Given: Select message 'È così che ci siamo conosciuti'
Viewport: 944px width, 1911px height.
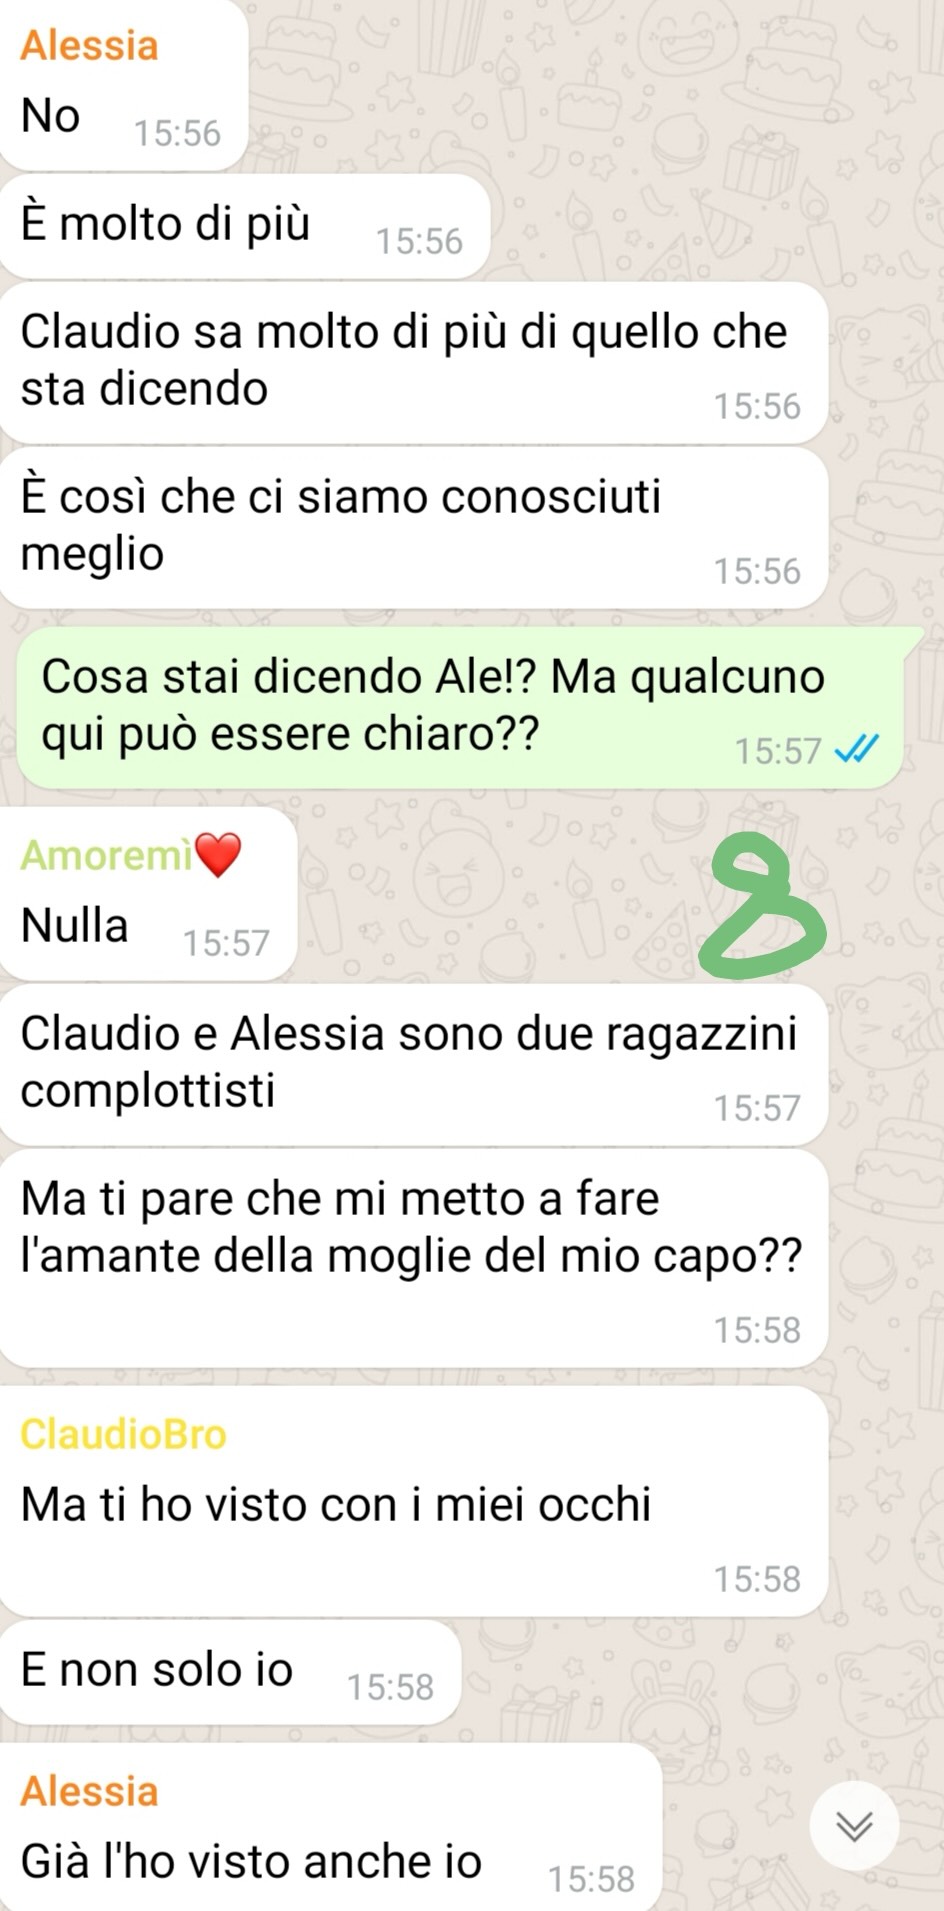Looking at the screenshot, I should point(414,527).
